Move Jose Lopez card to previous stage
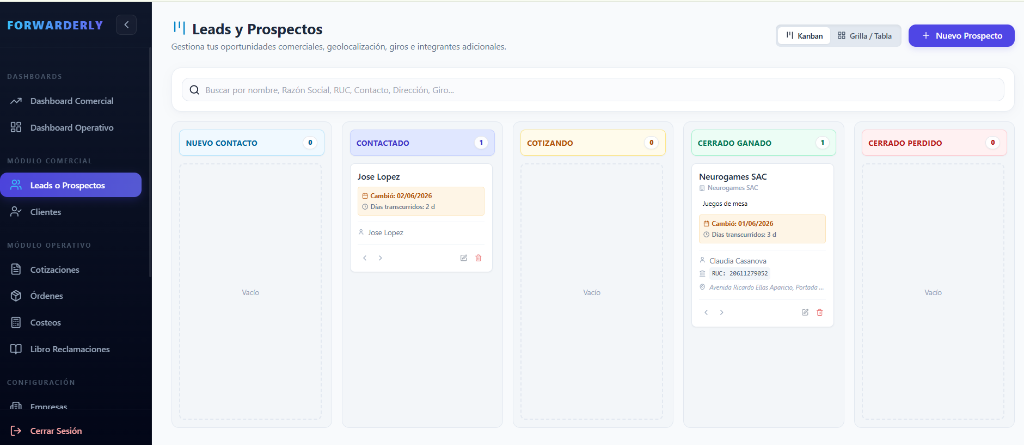The image size is (1024, 445). [364, 258]
